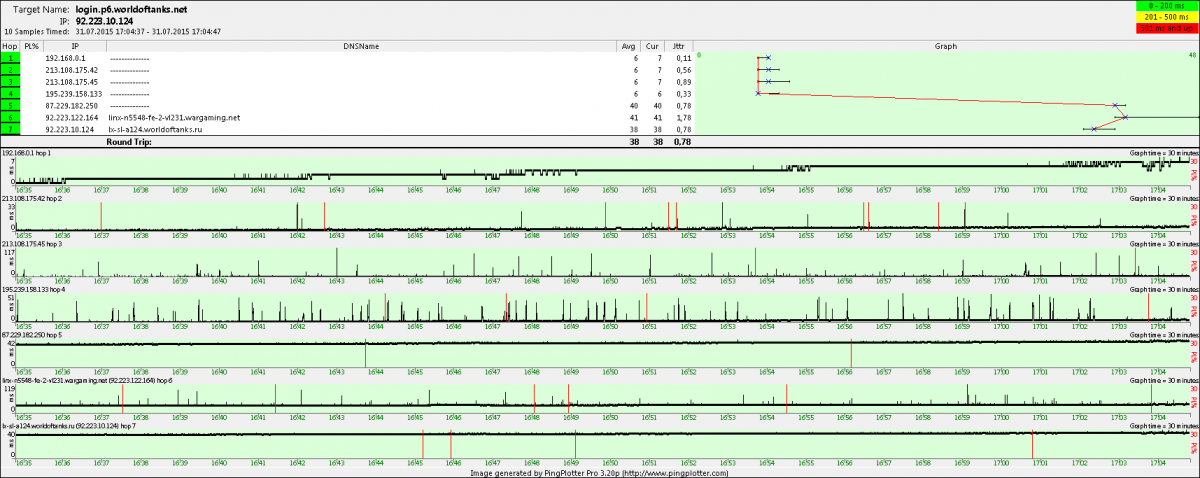Click hop 7's blue X marker in graph
The width and height of the screenshot is (1200, 478).
coord(1094,129)
